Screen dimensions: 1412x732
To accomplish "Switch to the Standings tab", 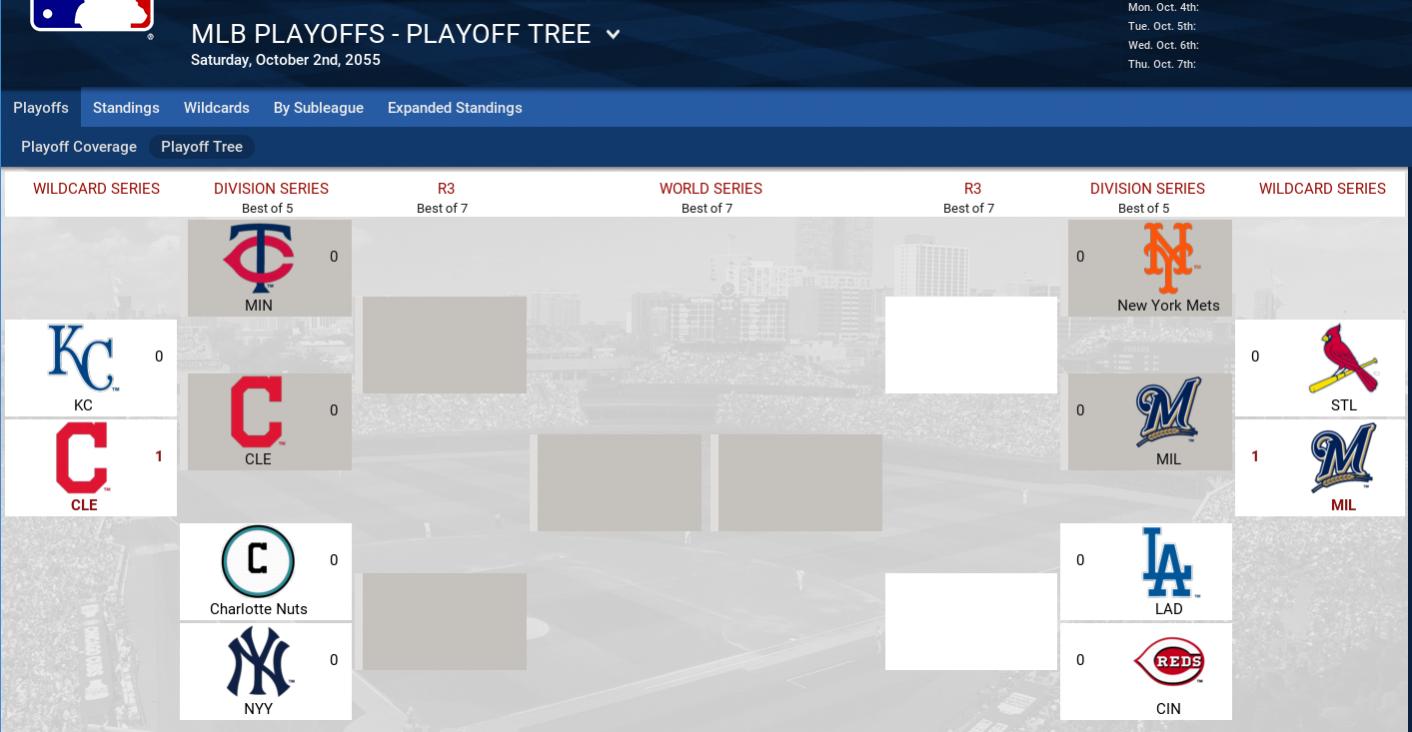I will click(x=126, y=108).
